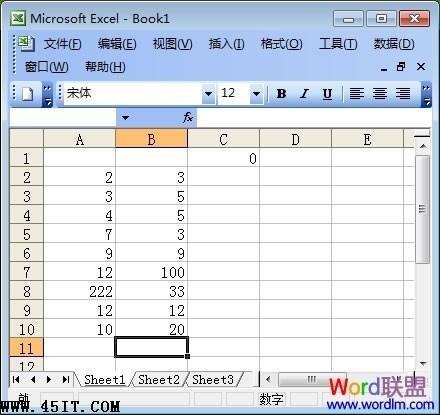Viewport: 440px width, 415px height.
Task: Go to next sheet tab arrow
Action: point(49,379)
